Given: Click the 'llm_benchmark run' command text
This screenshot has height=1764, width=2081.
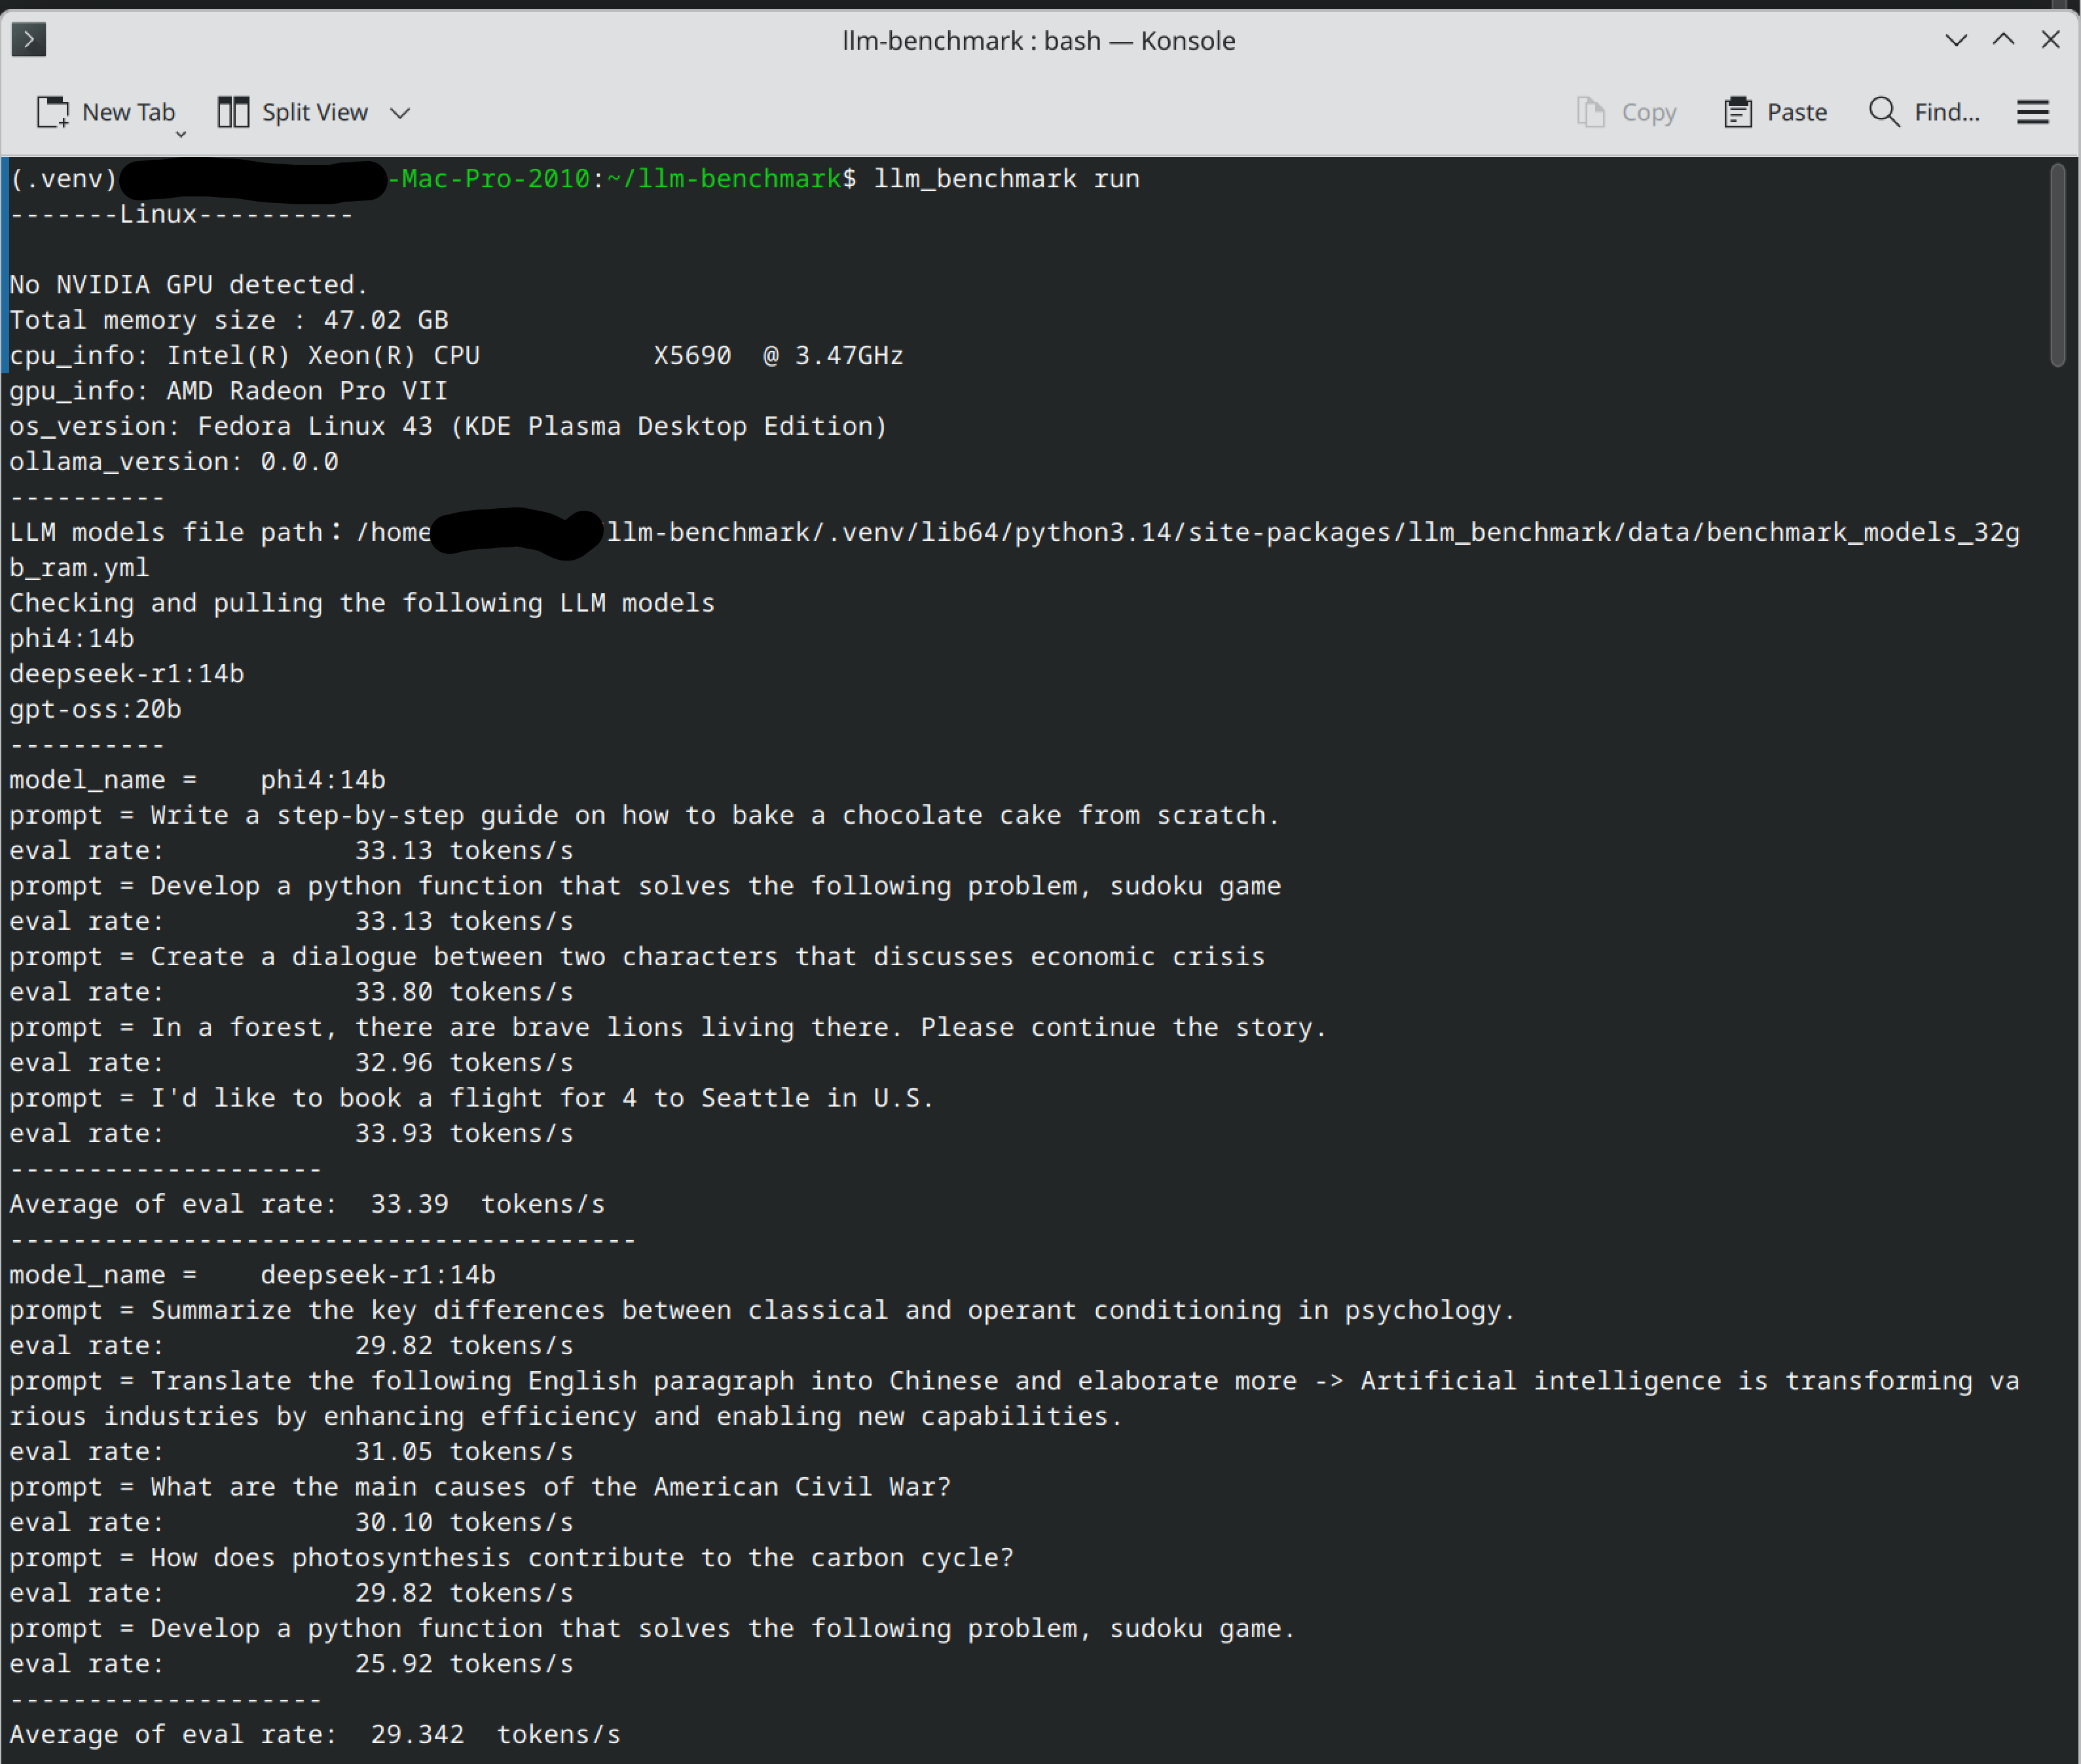Looking at the screenshot, I should point(1006,179).
